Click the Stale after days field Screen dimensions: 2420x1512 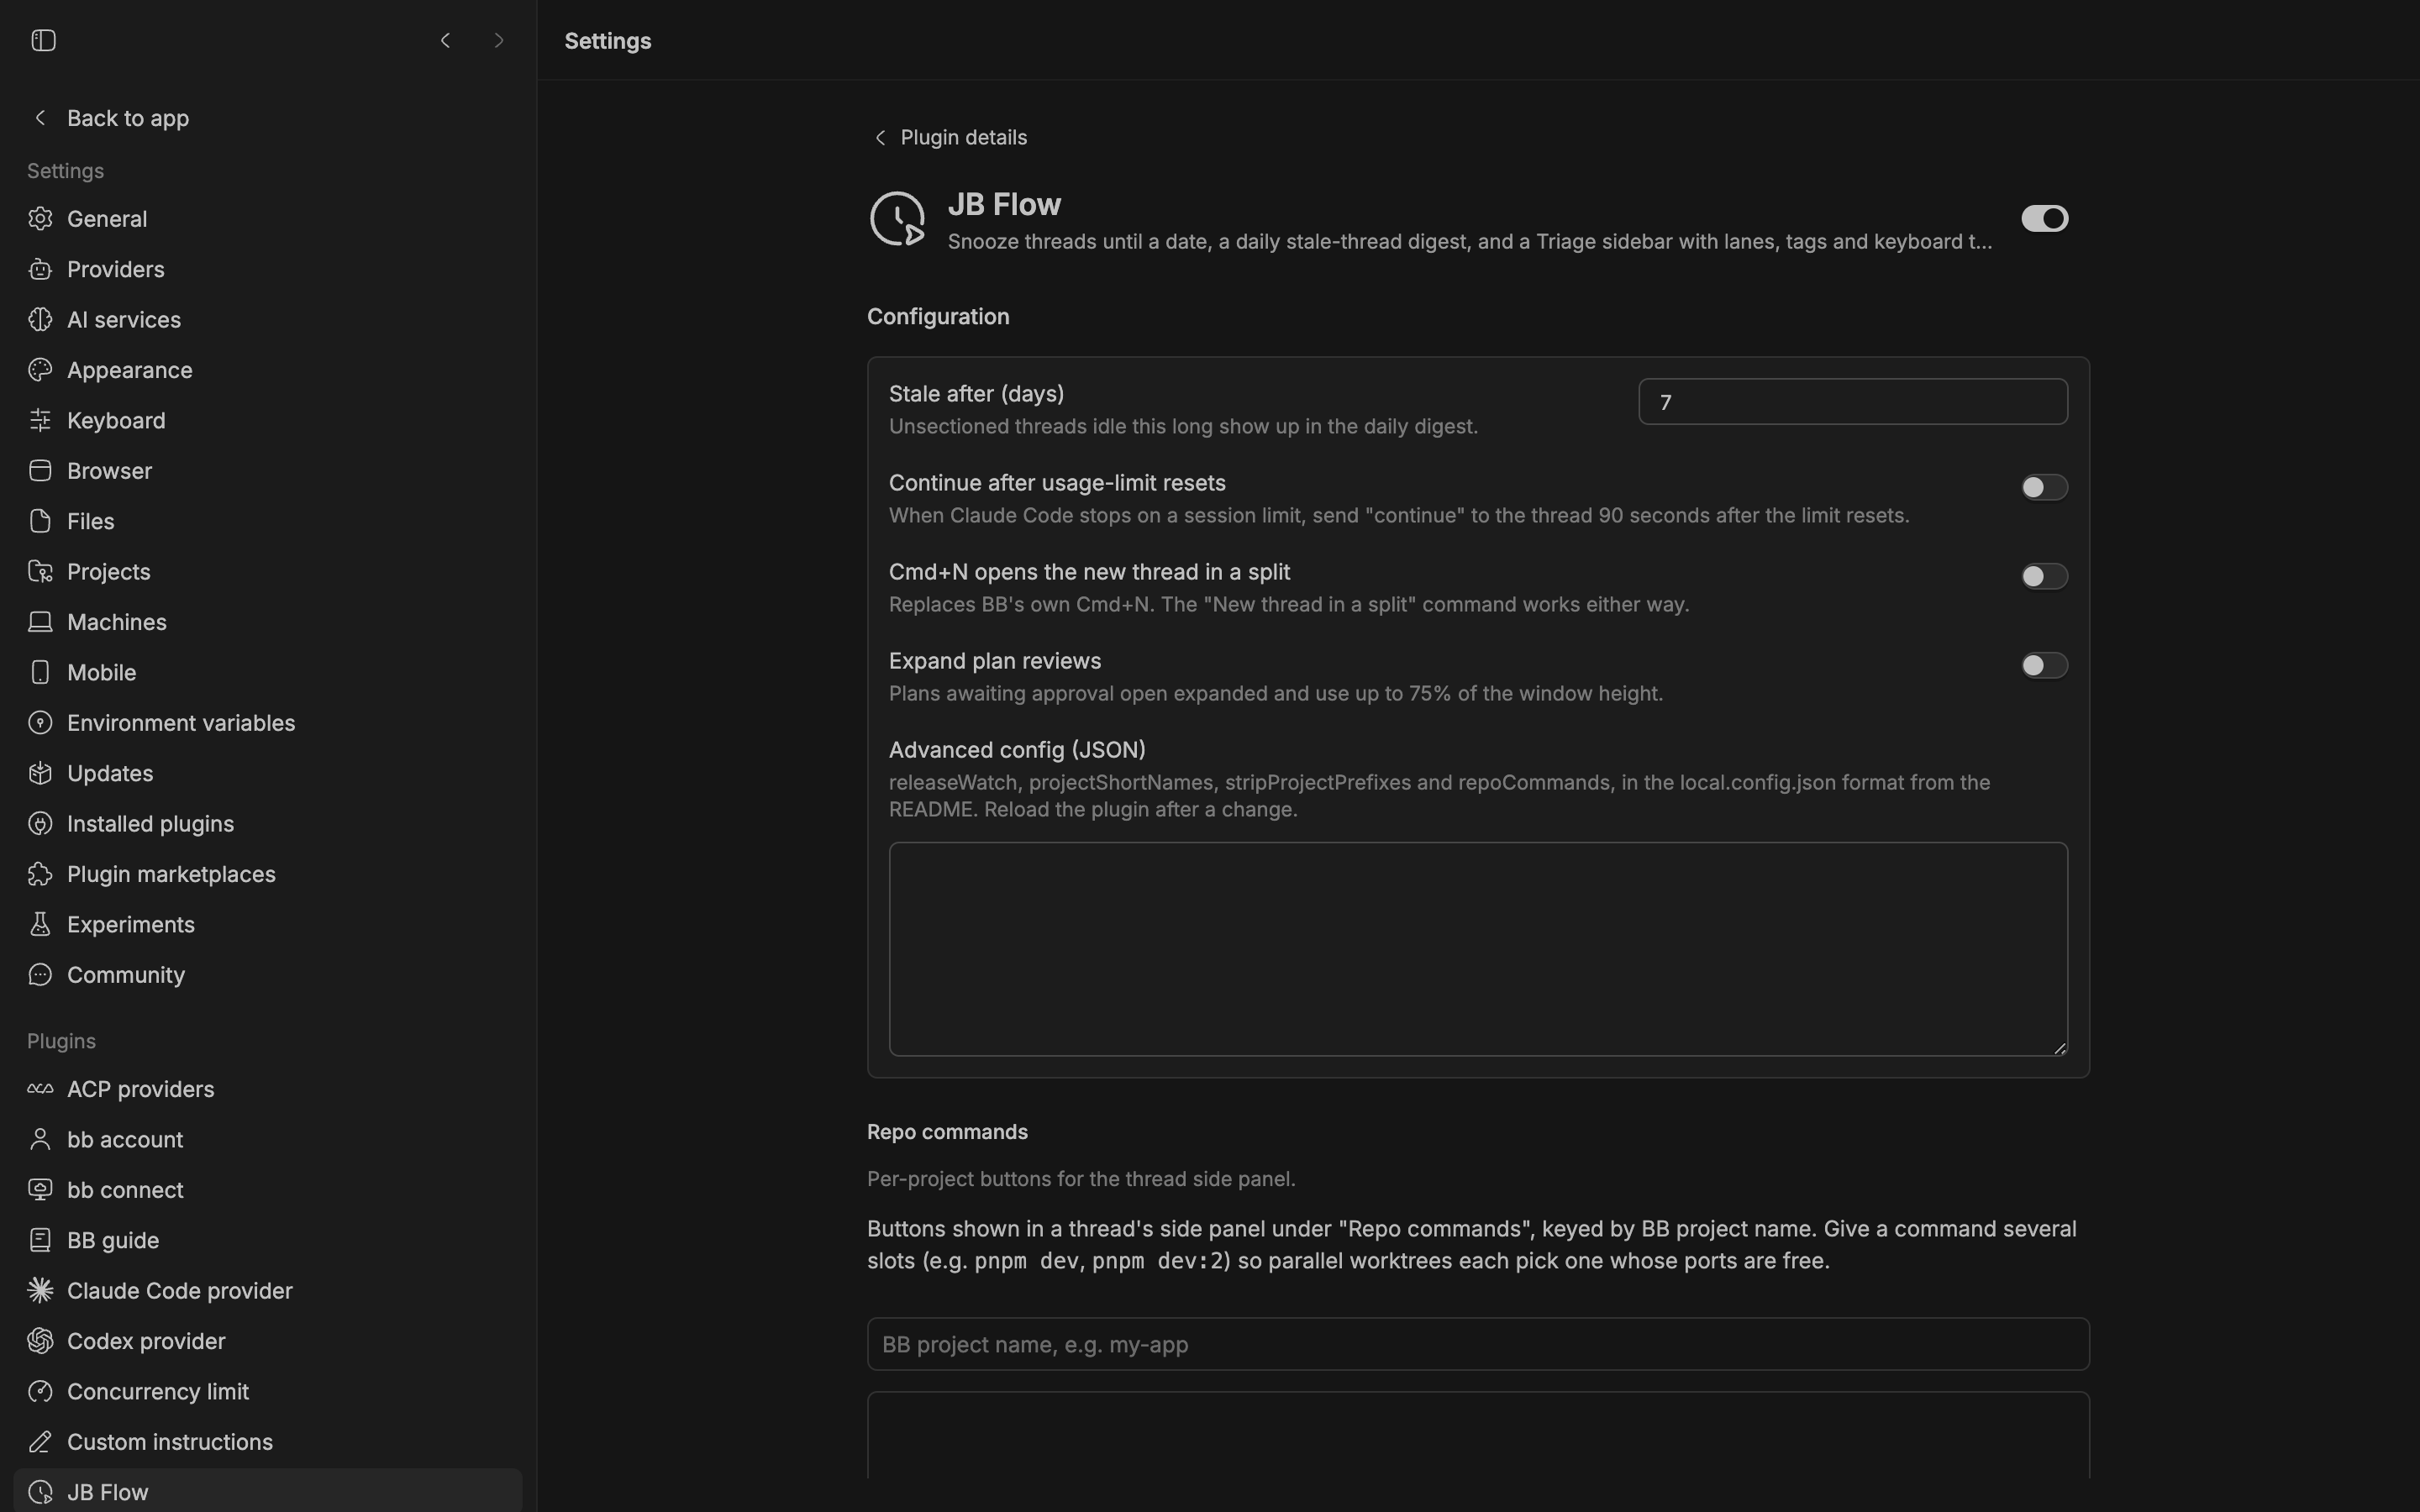pyautogui.click(x=1853, y=402)
